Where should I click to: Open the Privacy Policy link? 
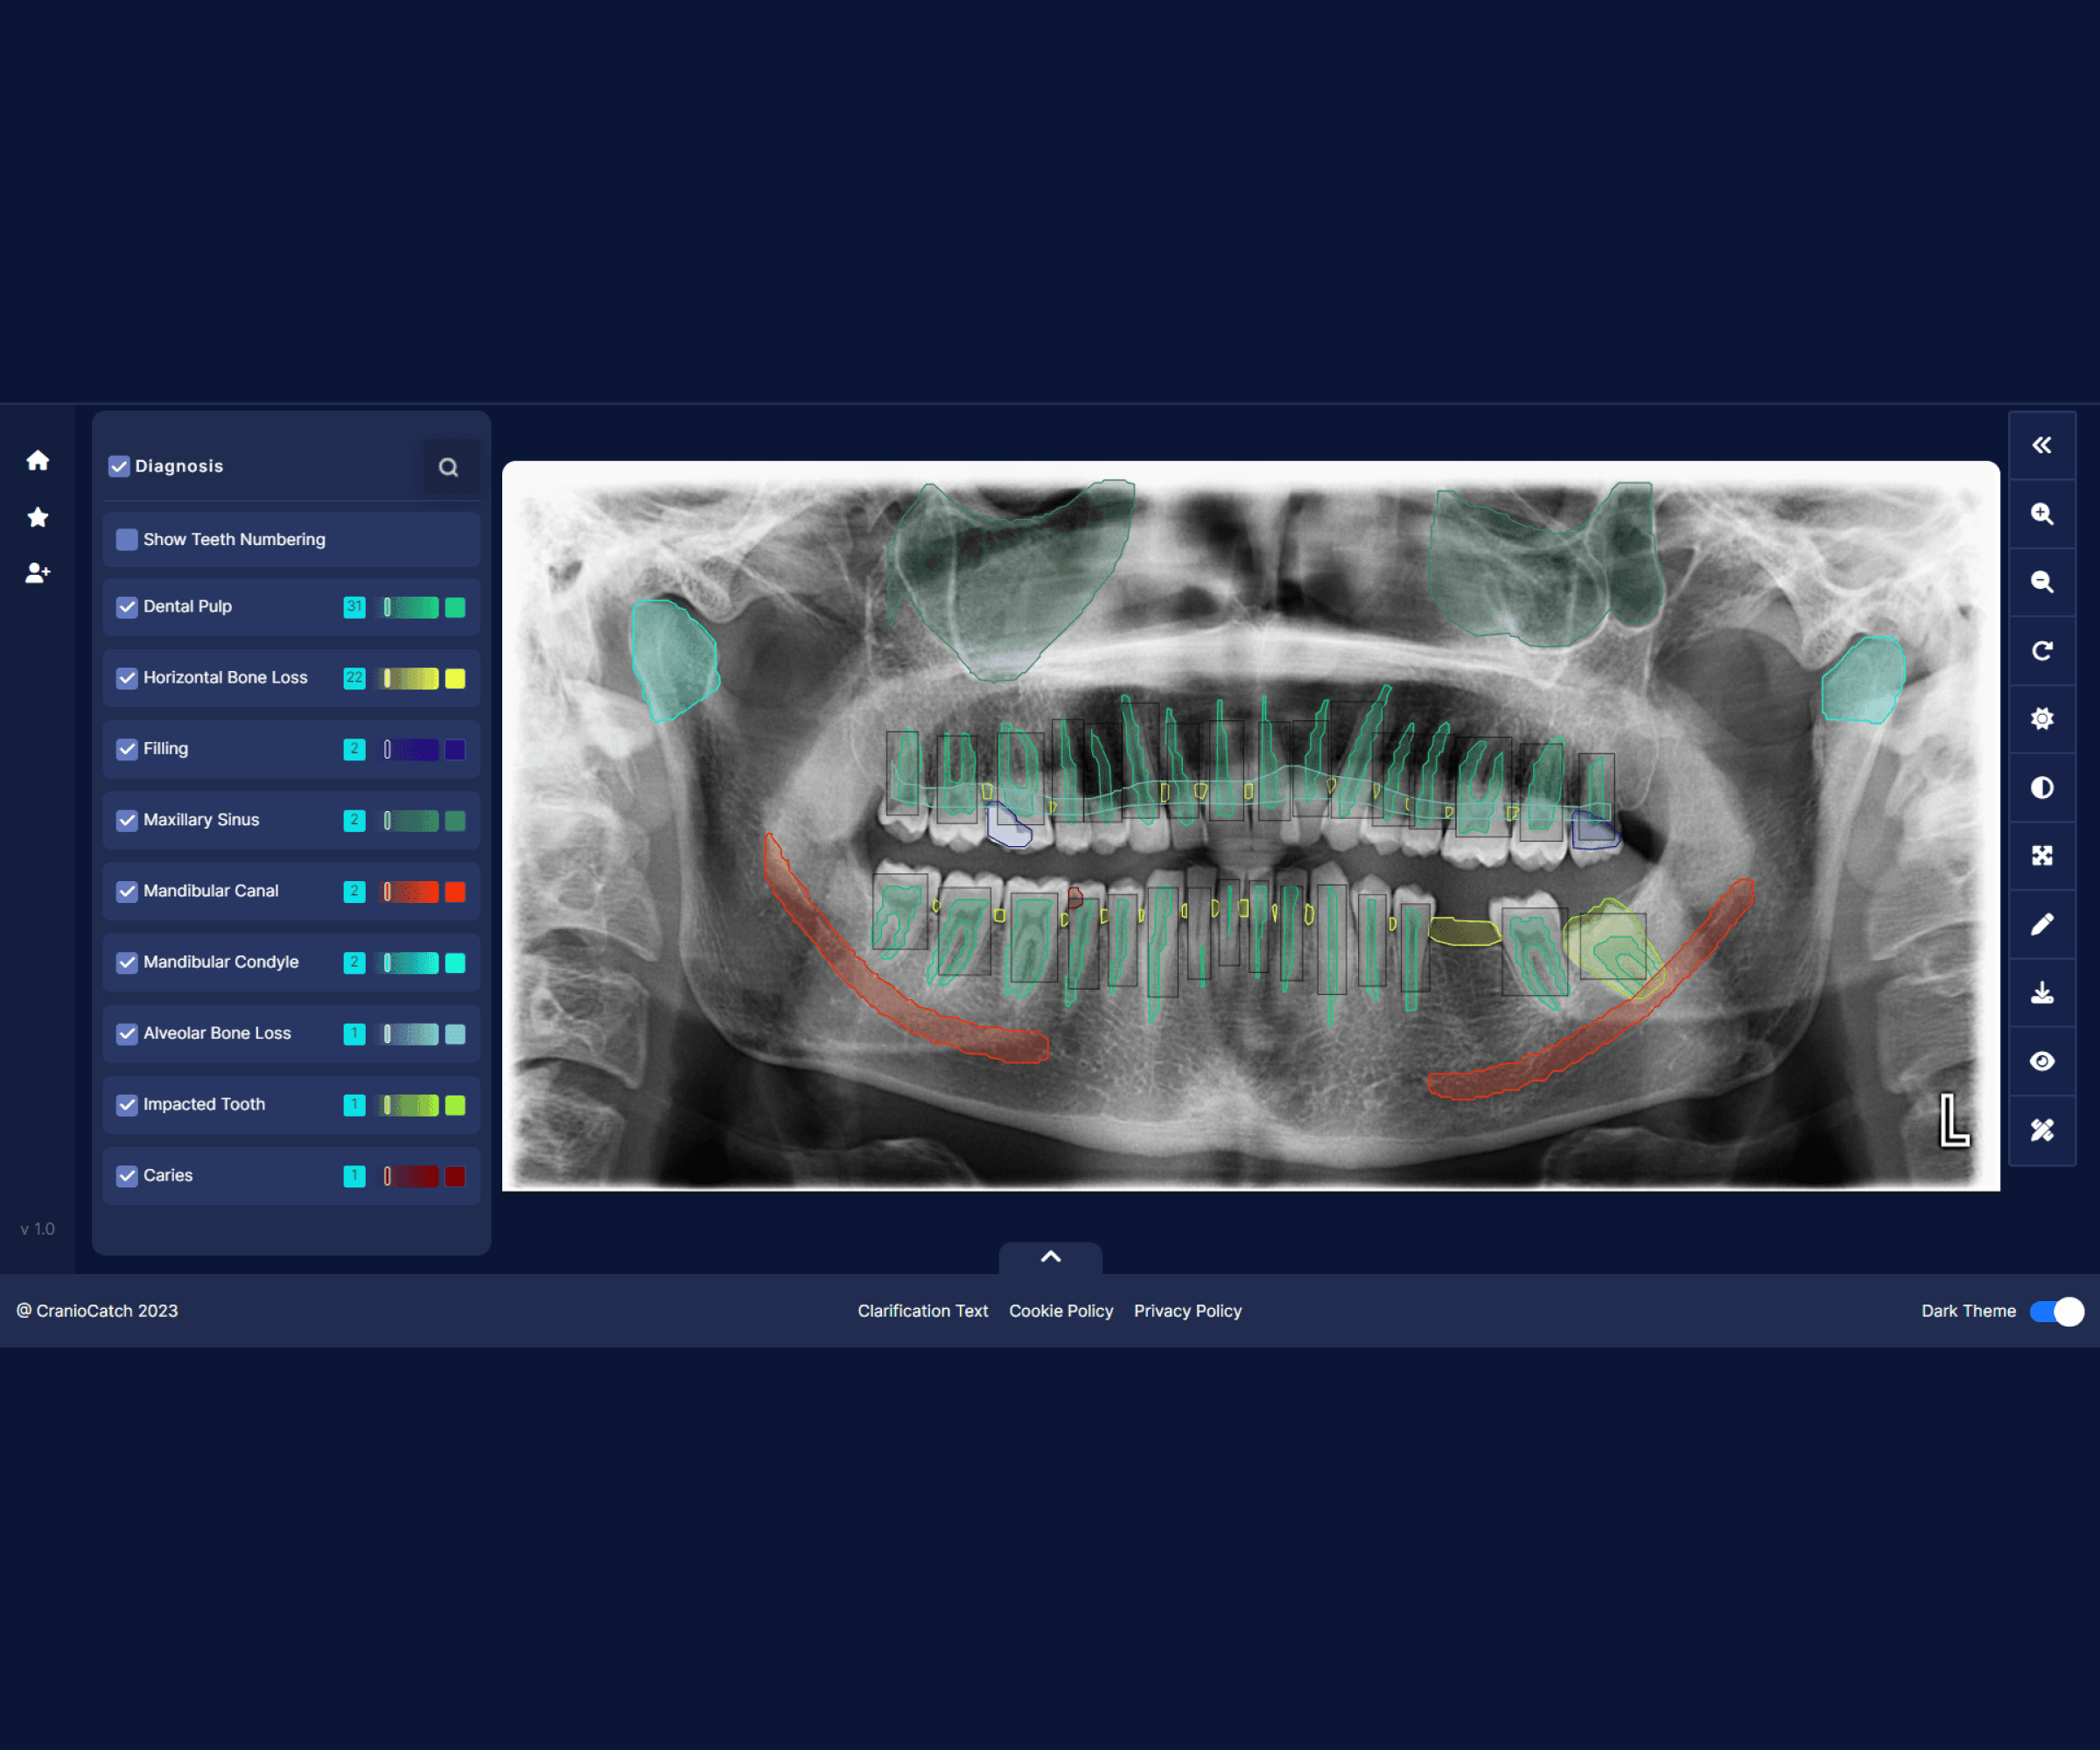[1188, 1311]
